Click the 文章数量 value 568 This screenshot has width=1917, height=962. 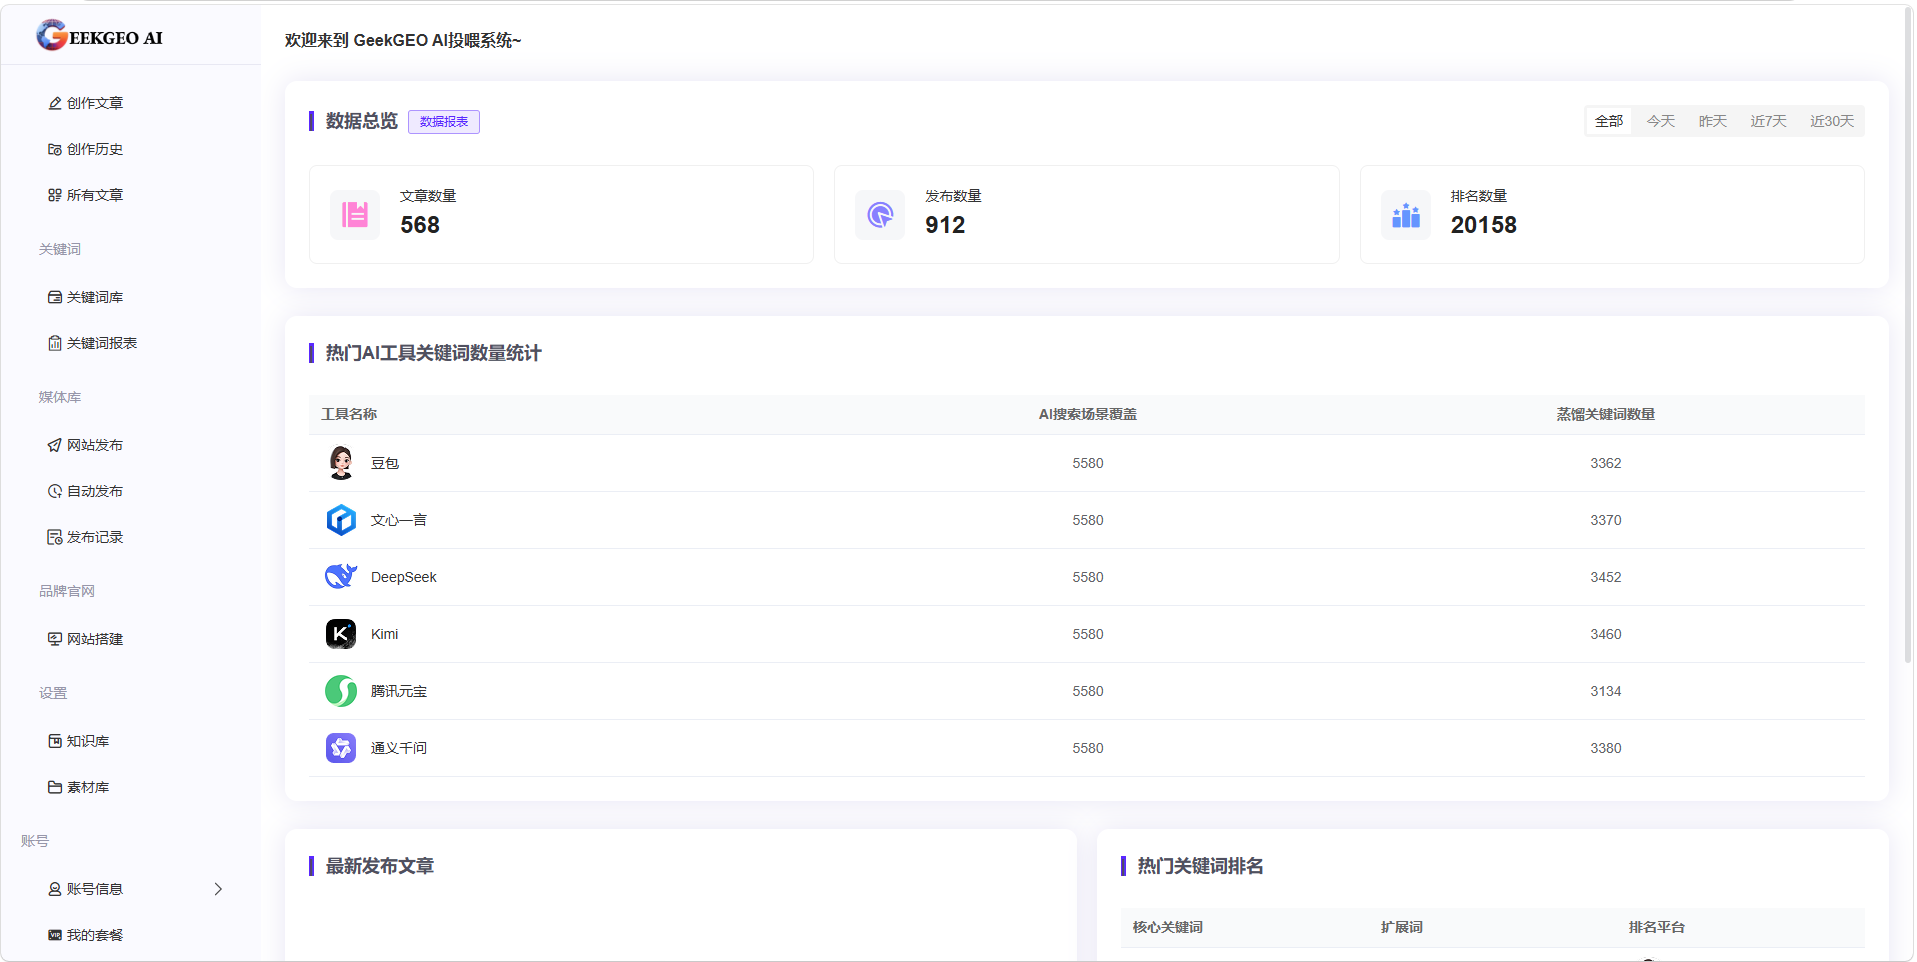pyautogui.click(x=420, y=225)
